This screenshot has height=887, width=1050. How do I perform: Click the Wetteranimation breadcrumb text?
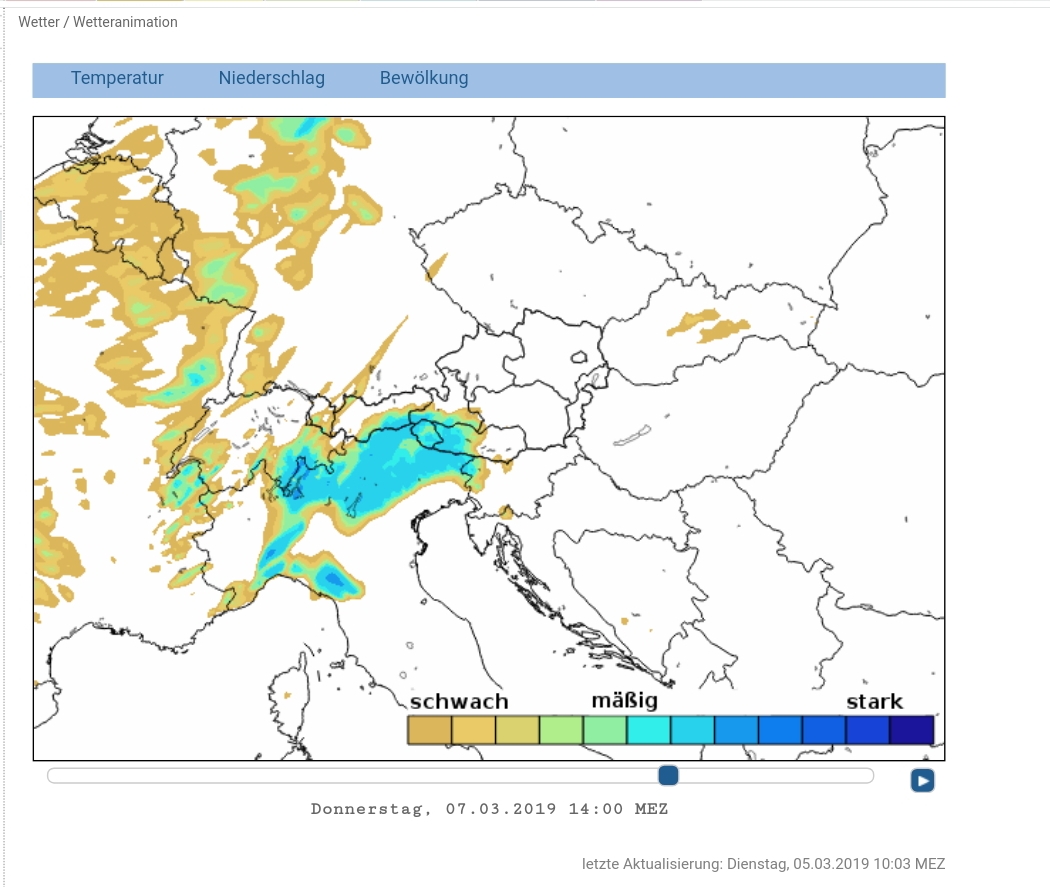[x=125, y=22]
